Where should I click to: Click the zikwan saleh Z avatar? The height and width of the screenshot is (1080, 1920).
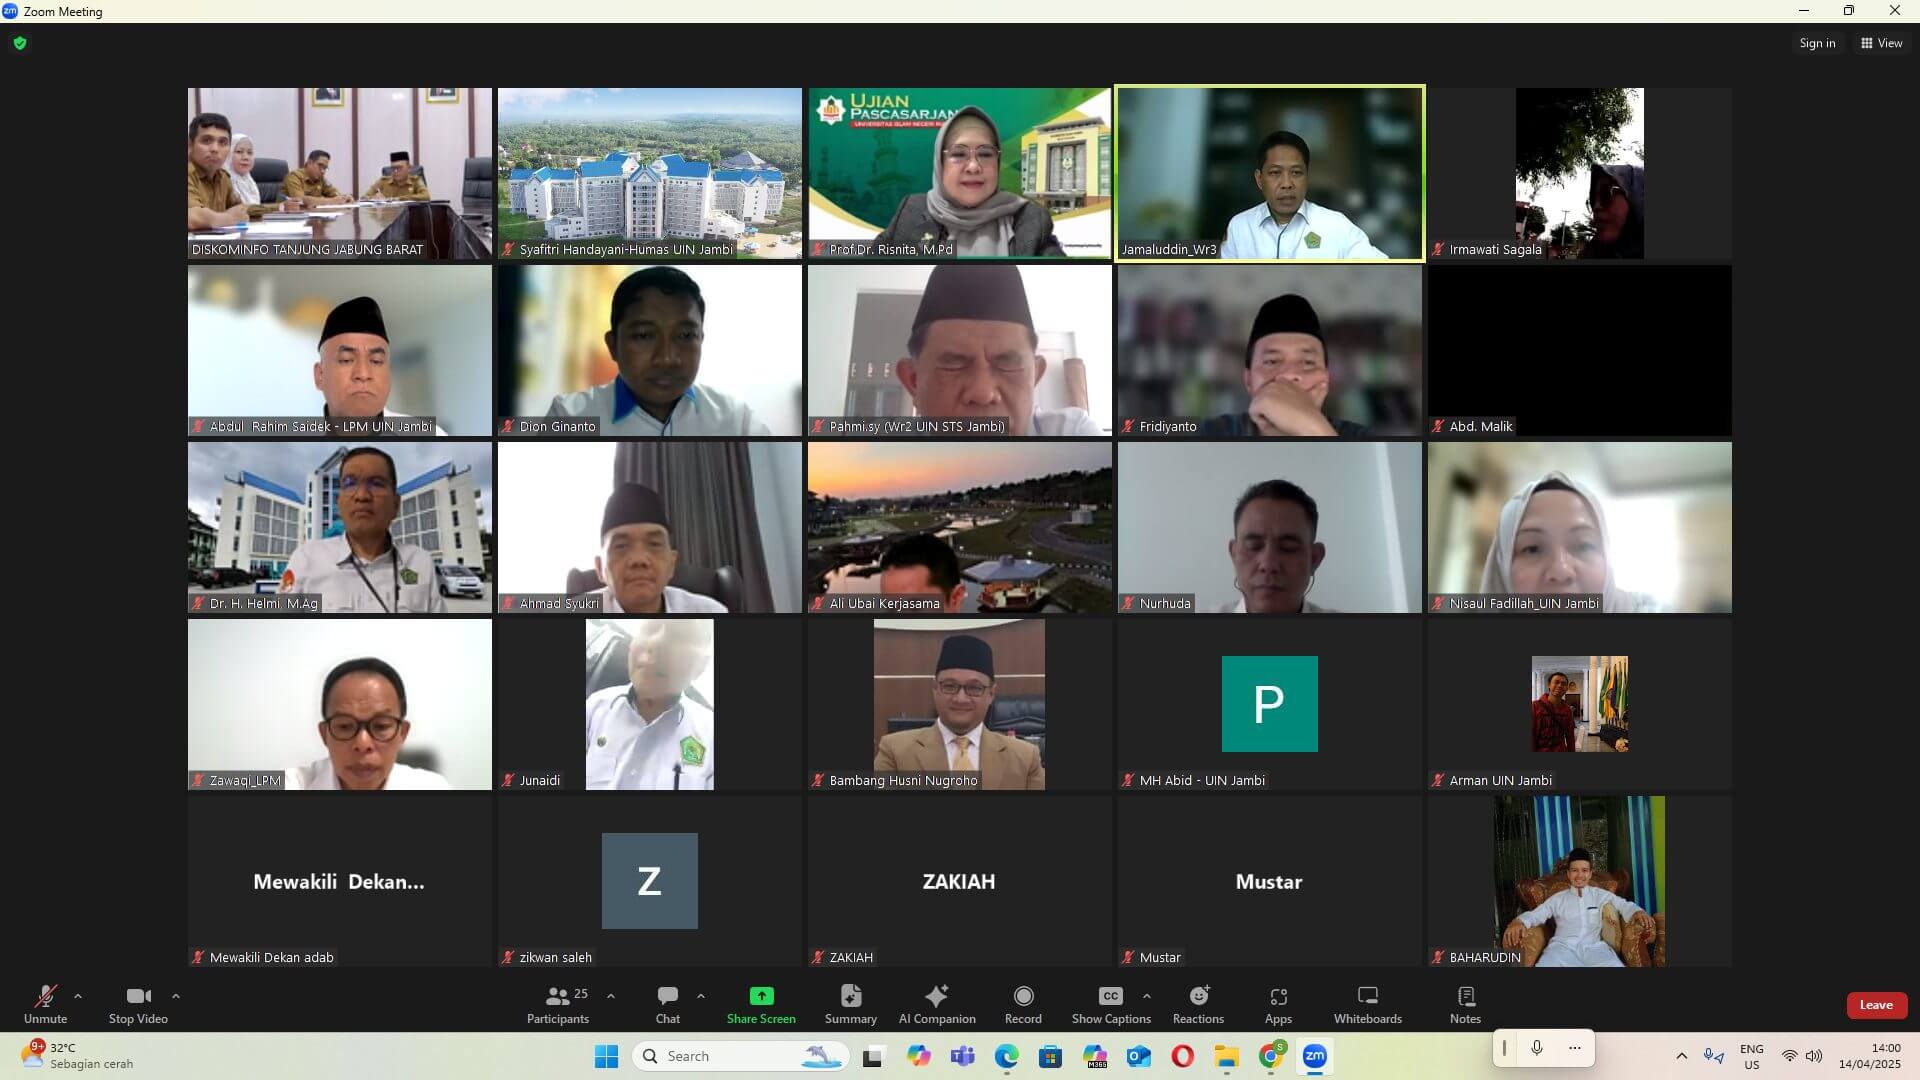pos(649,881)
